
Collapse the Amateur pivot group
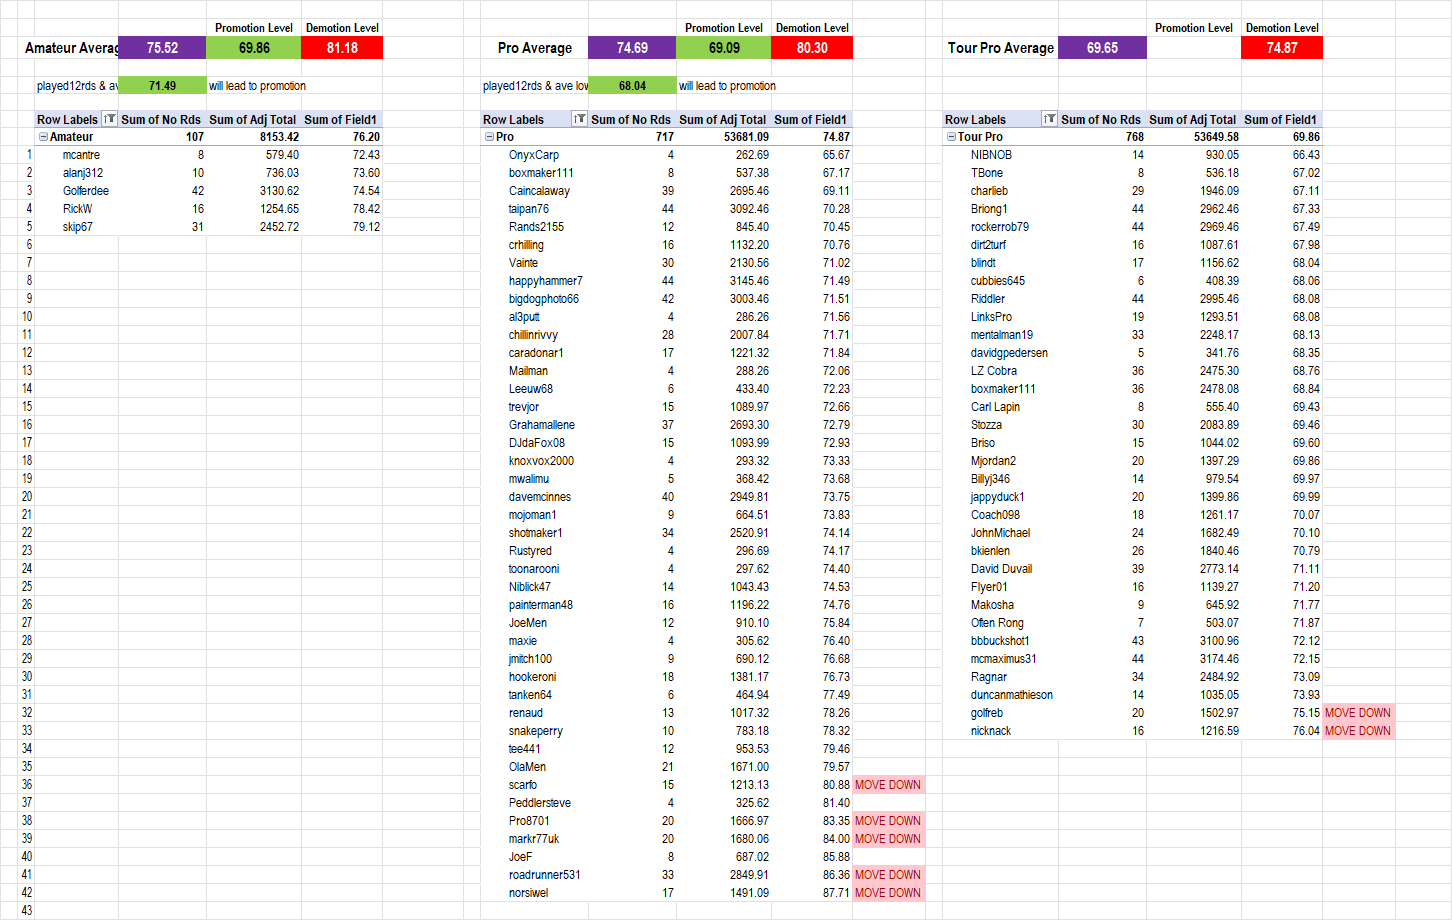click(x=43, y=137)
